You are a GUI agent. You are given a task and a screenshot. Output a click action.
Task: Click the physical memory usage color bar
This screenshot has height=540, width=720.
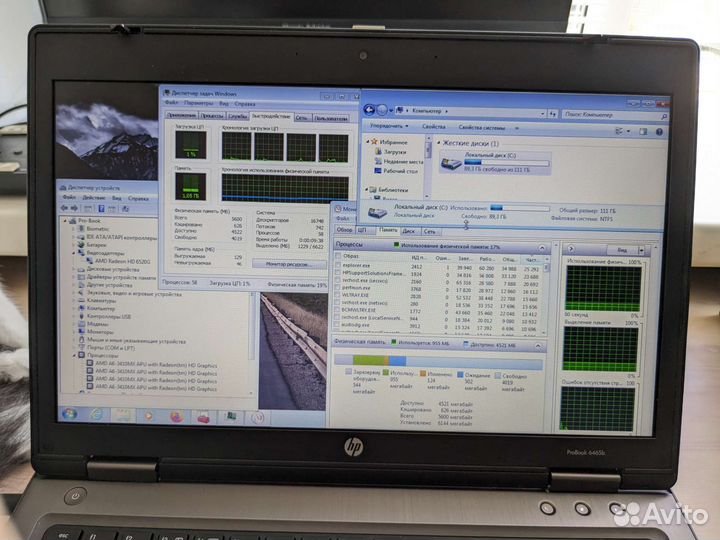(x=438, y=362)
